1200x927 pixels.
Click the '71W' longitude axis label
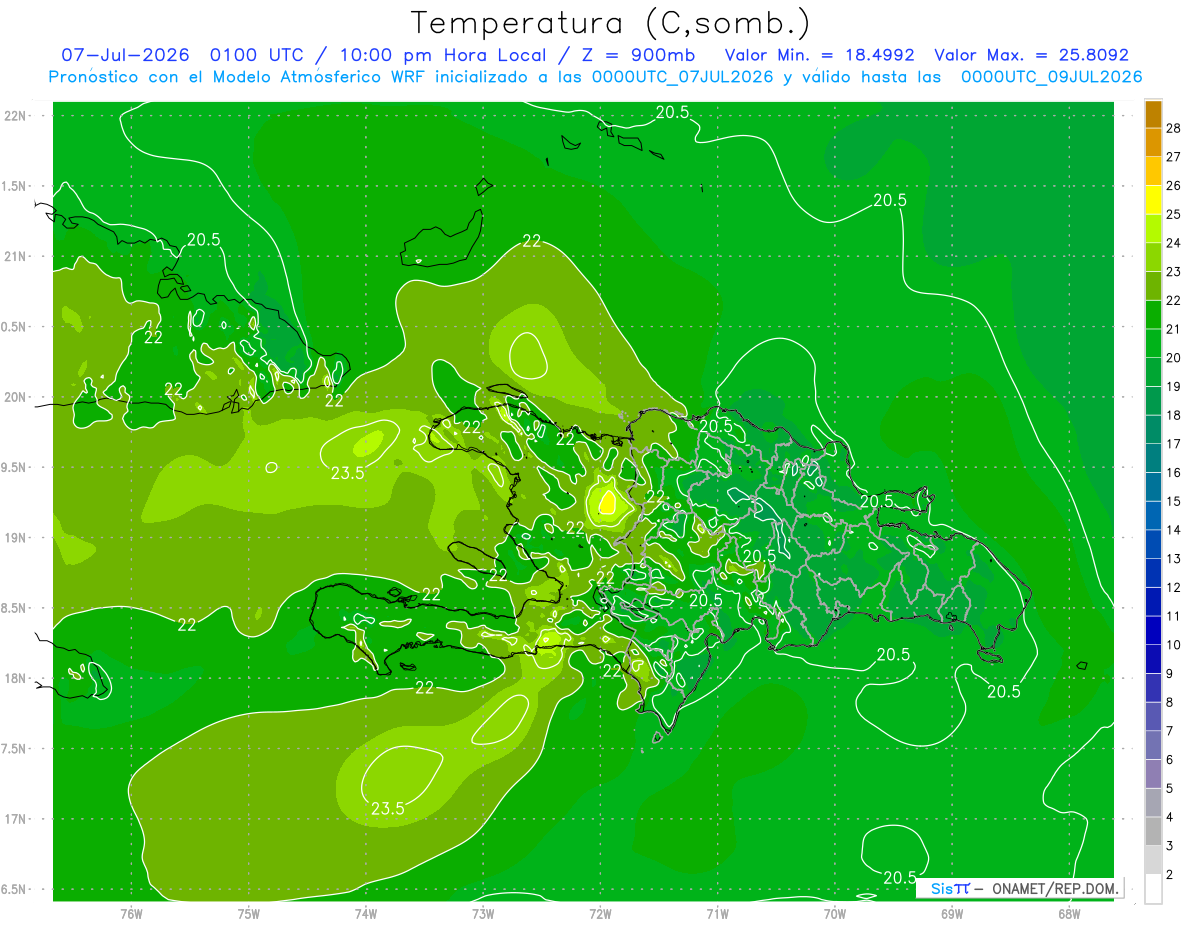(717, 914)
